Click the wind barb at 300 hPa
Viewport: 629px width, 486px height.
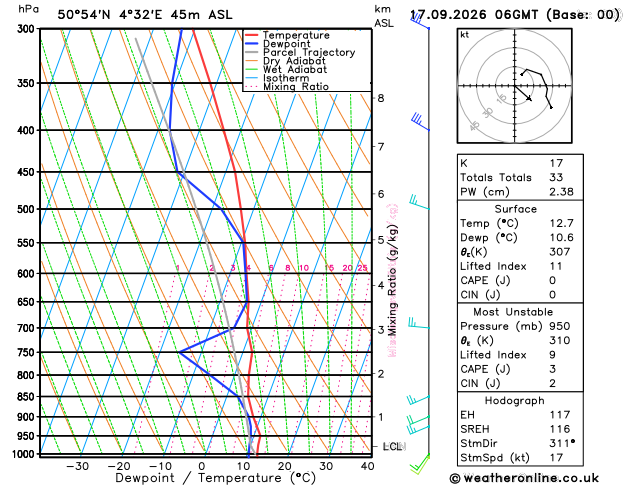(x=420, y=21)
